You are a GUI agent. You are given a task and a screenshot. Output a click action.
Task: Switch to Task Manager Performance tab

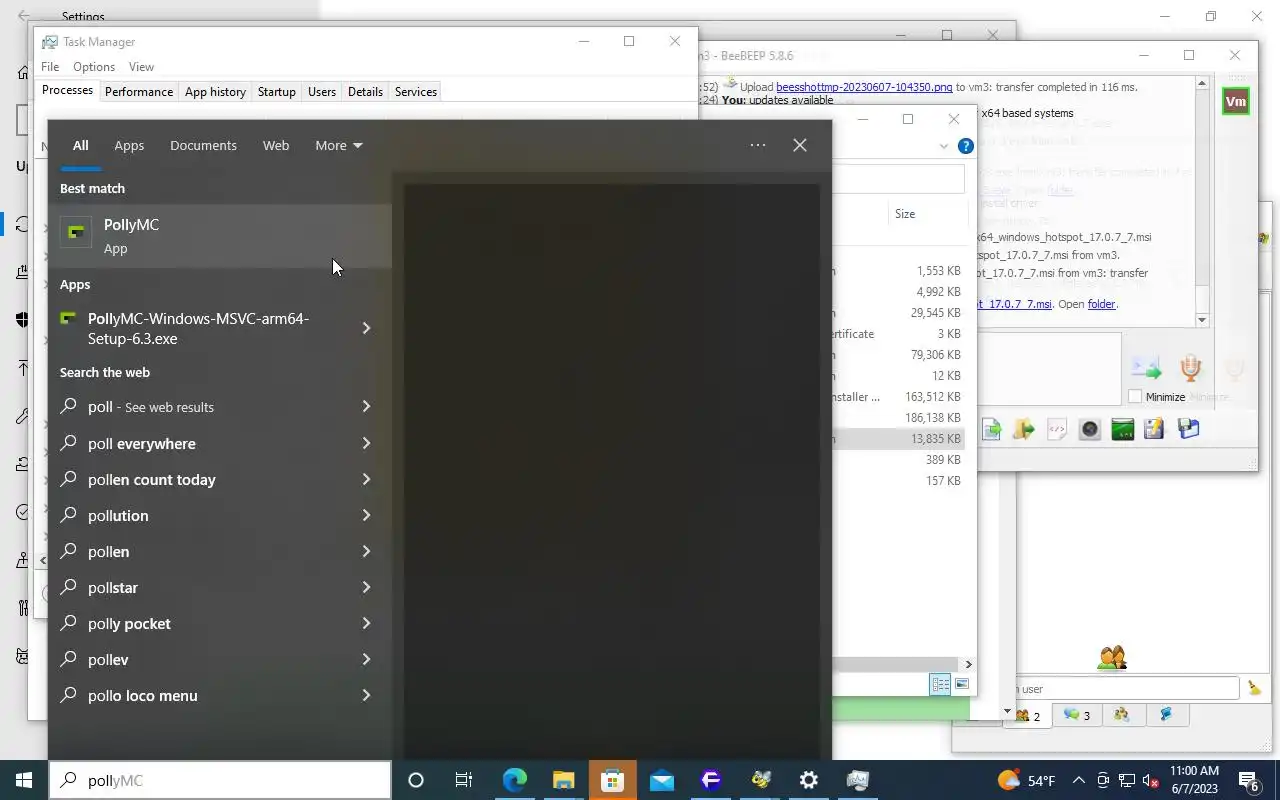click(x=139, y=91)
